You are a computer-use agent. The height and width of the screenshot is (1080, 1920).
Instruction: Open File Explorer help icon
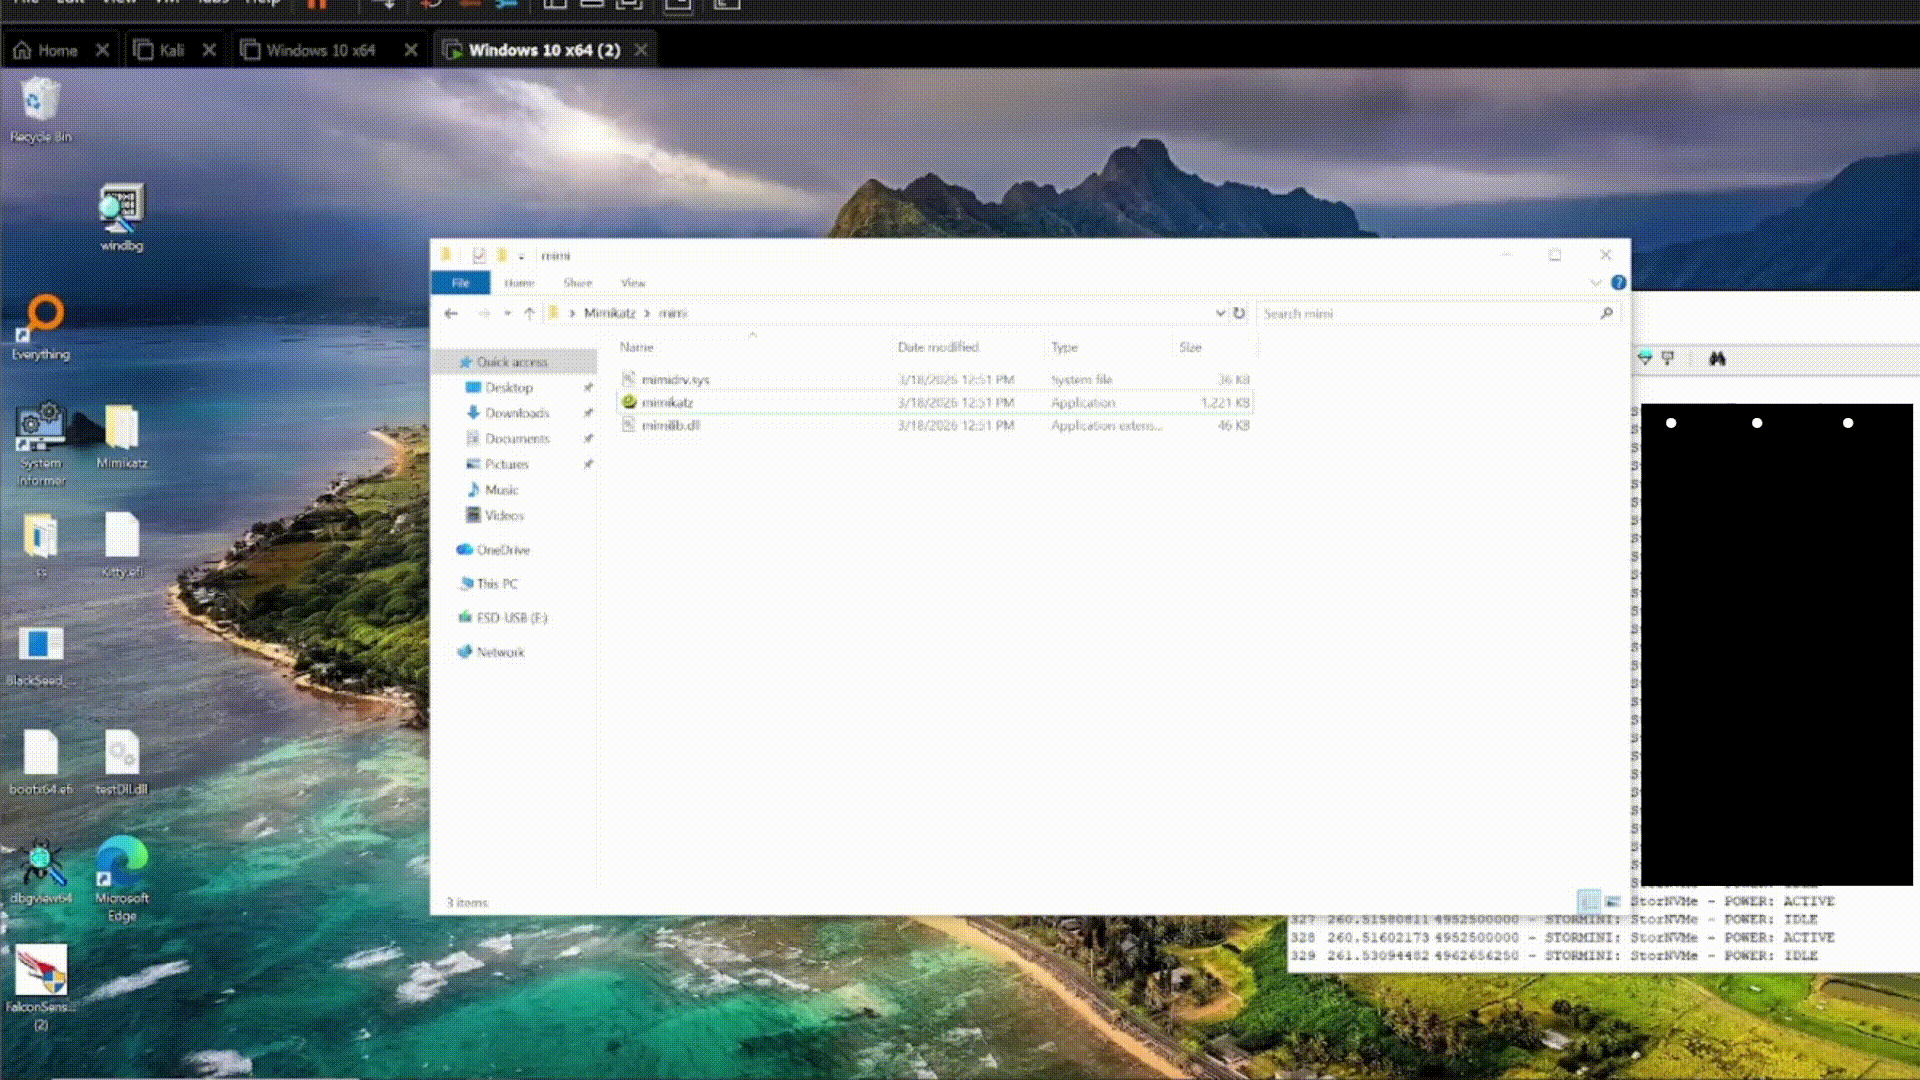[1618, 282]
